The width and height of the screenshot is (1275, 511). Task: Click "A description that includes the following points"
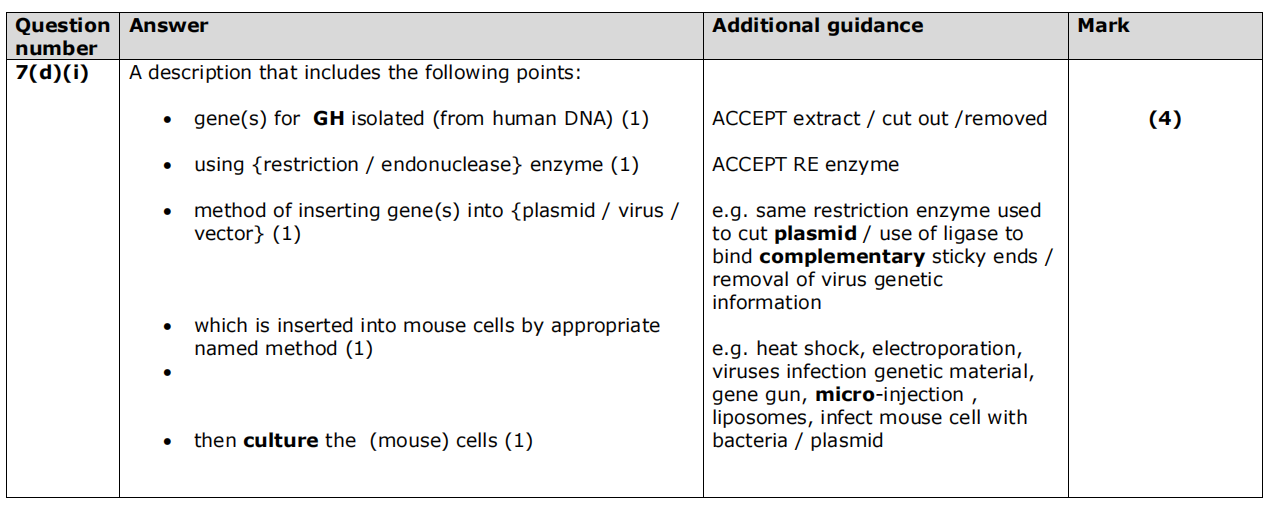point(355,74)
